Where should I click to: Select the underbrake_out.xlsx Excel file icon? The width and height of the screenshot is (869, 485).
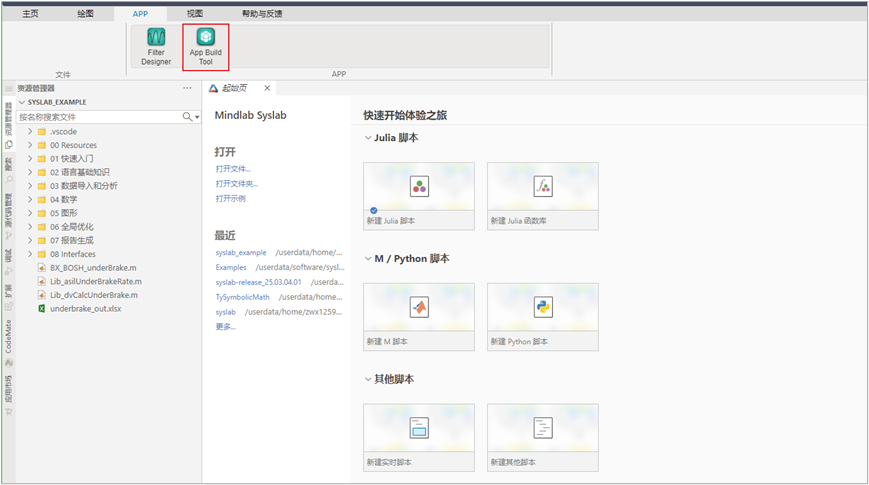(42, 309)
